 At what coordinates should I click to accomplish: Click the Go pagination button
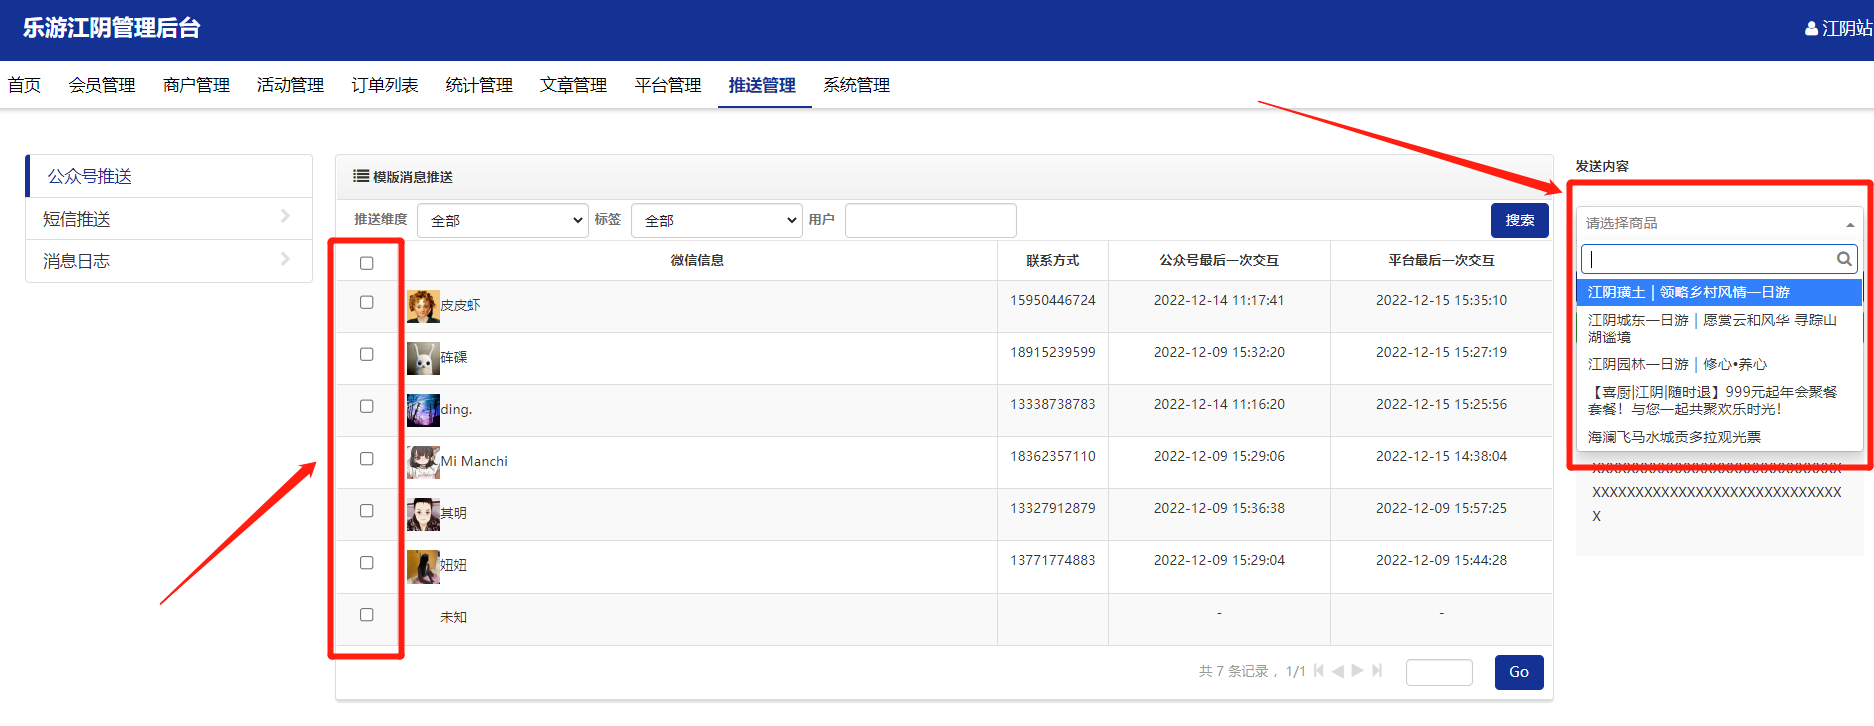[1518, 672]
